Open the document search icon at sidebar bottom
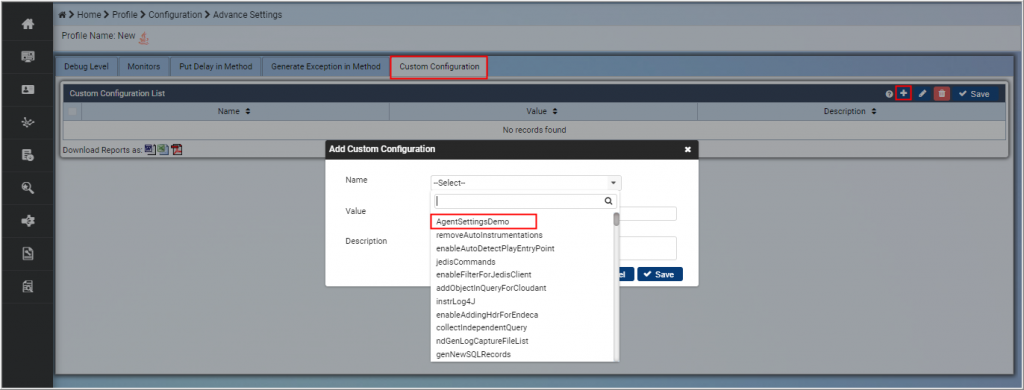Screen dimensions: 1024x390 [27, 286]
